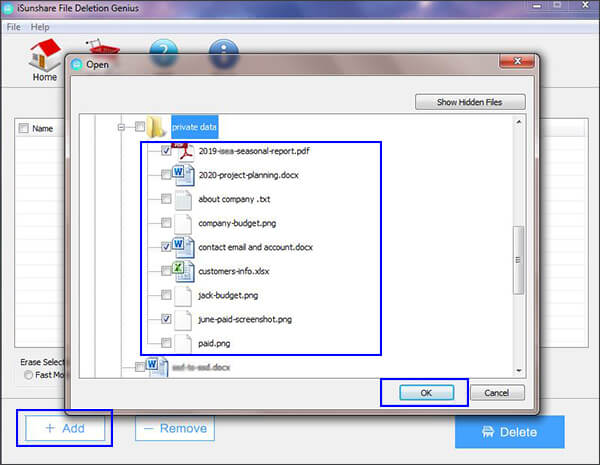Click Word icon of 2020-project-planning.docx

tap(183, 175)
